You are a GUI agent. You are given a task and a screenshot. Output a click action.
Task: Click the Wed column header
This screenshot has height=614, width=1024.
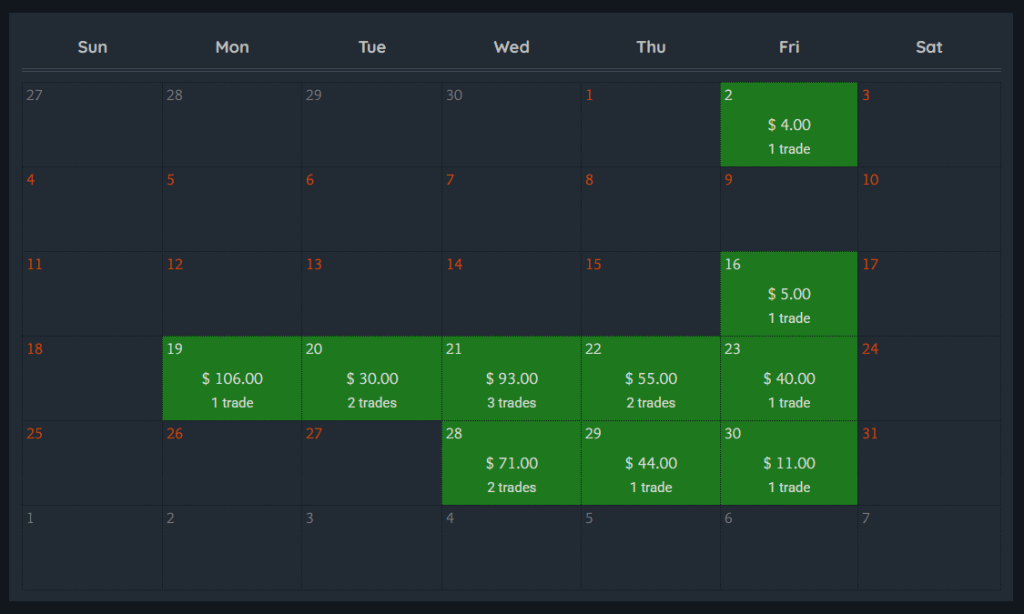511,47
